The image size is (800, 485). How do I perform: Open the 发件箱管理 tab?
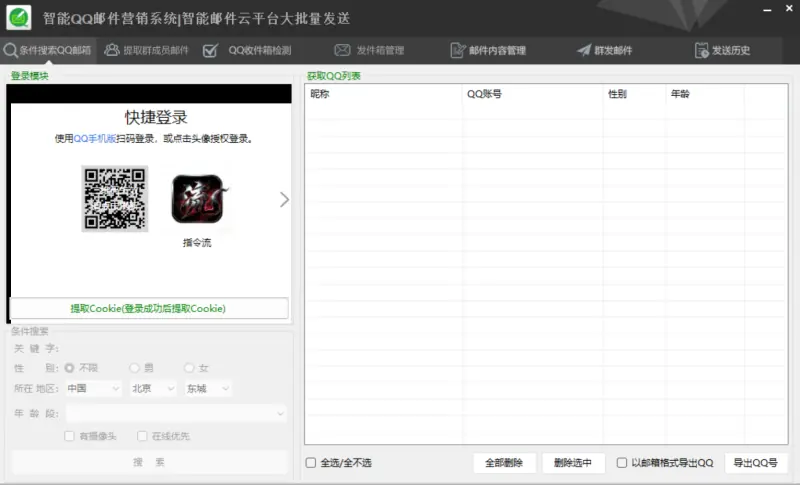coord(369,50)
